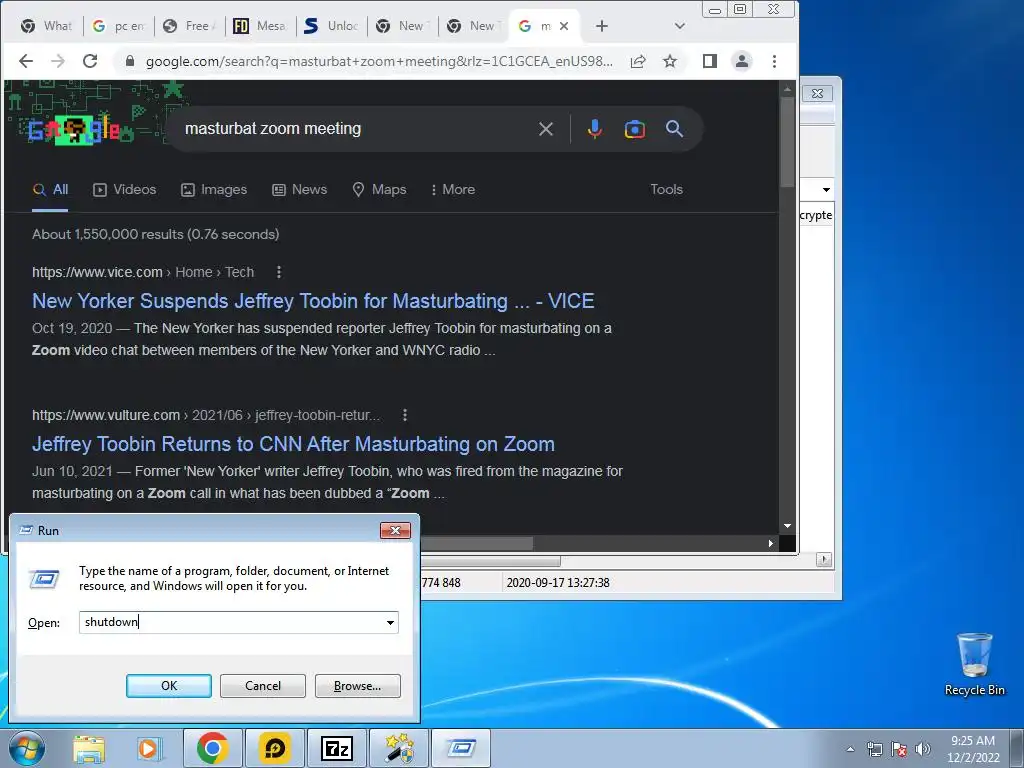Viewport: 1024px width, 768px height.
Task: Share this page using the share icon
Action: tap(638, 61)
